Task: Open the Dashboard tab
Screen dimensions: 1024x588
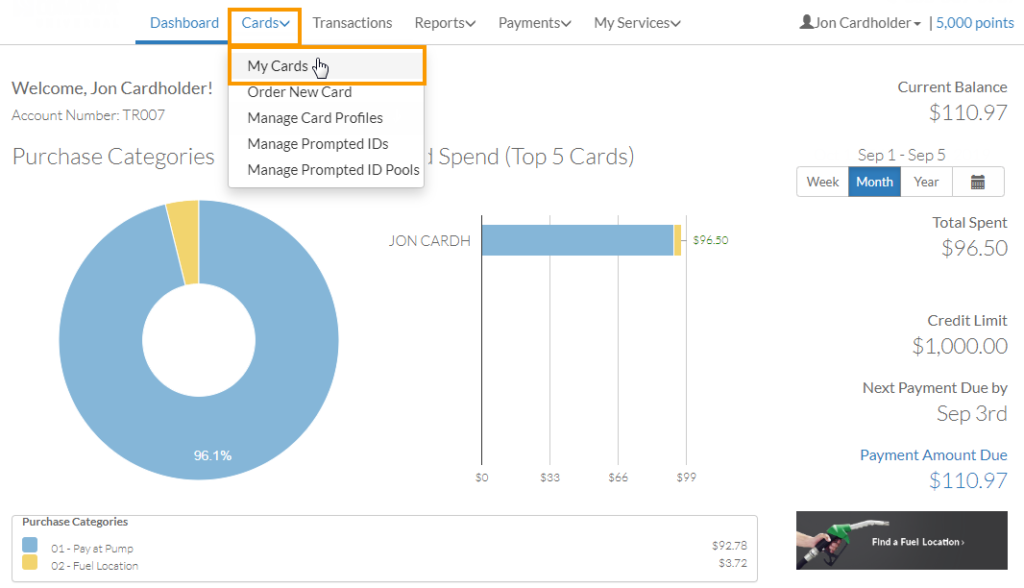Action: pyautogui.click(x=184, y=23)
